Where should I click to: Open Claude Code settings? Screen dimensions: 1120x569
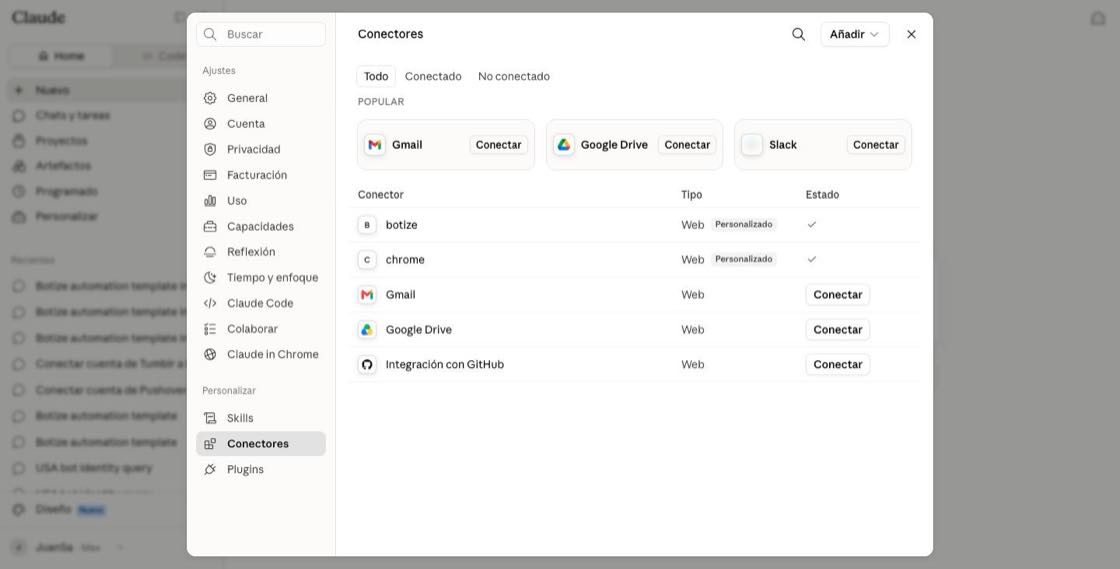pyautogui.click(x=261, y=303)
